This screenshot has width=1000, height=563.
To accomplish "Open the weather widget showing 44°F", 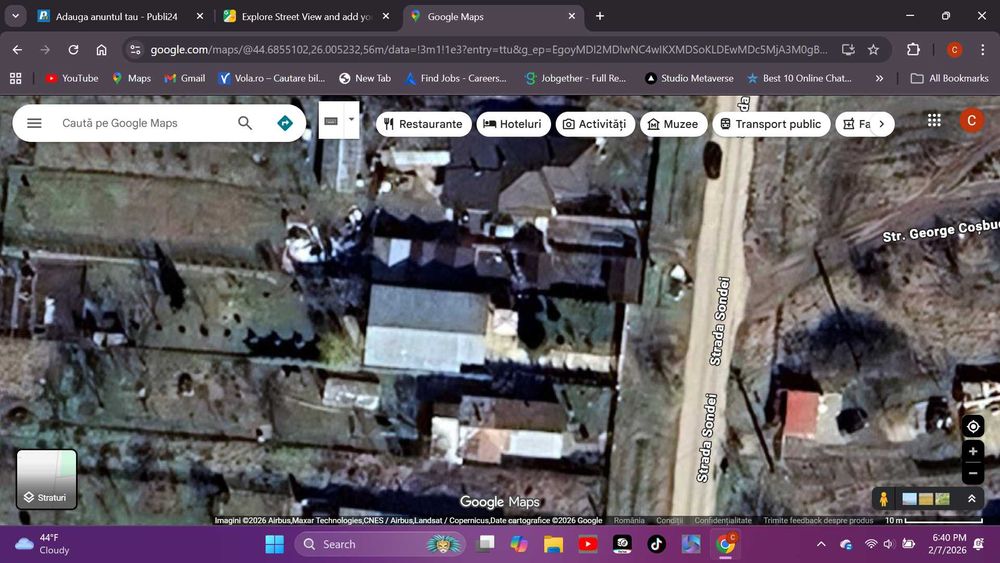I will click(42, 544).
